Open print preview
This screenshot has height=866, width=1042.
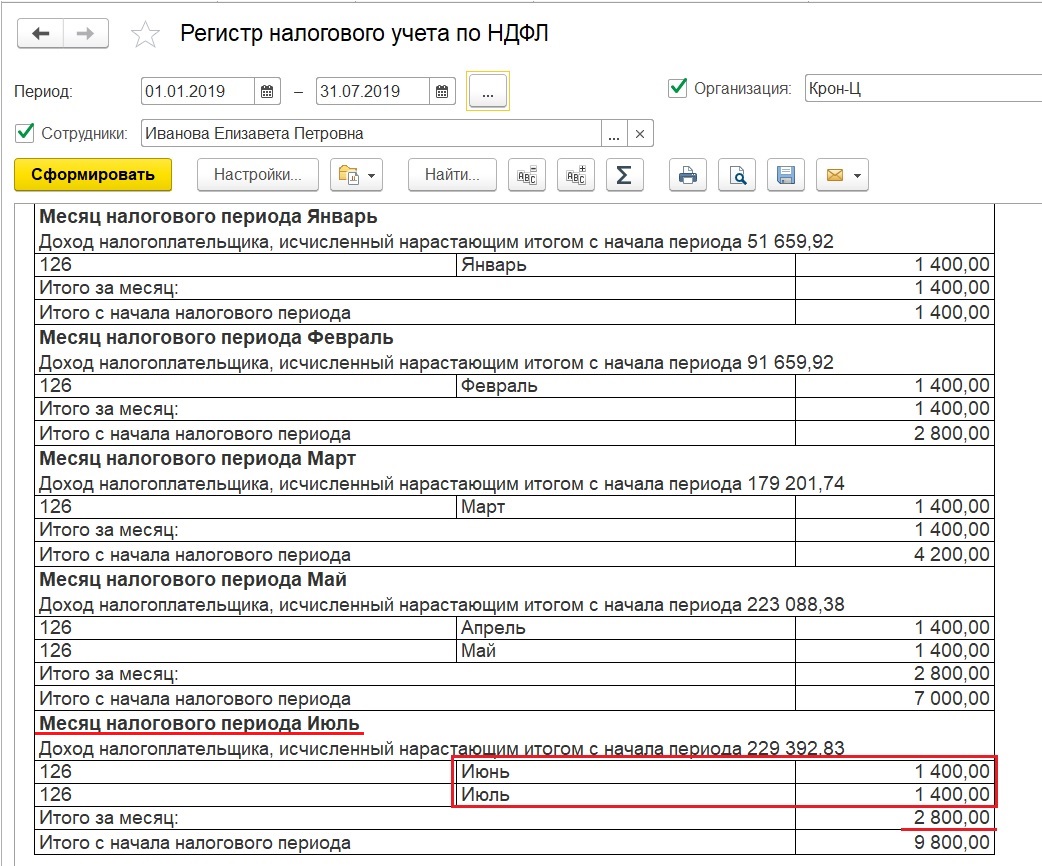(737, 175)
